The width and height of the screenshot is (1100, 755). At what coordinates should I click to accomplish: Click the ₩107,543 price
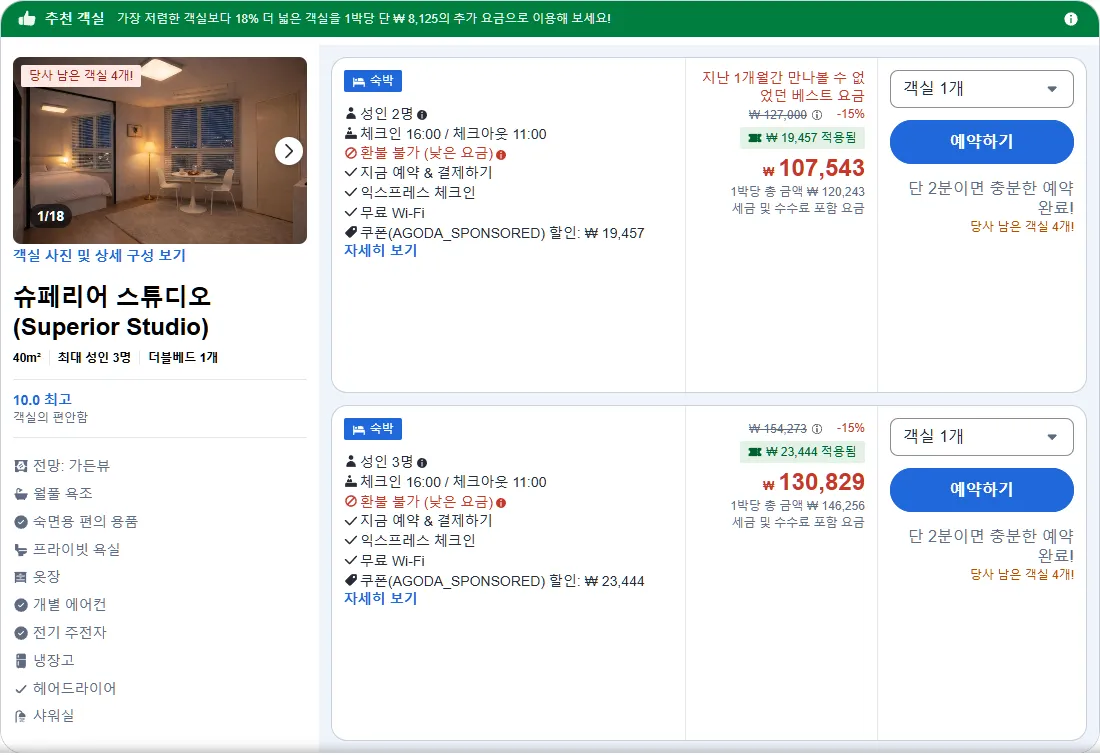click(814, 168)
